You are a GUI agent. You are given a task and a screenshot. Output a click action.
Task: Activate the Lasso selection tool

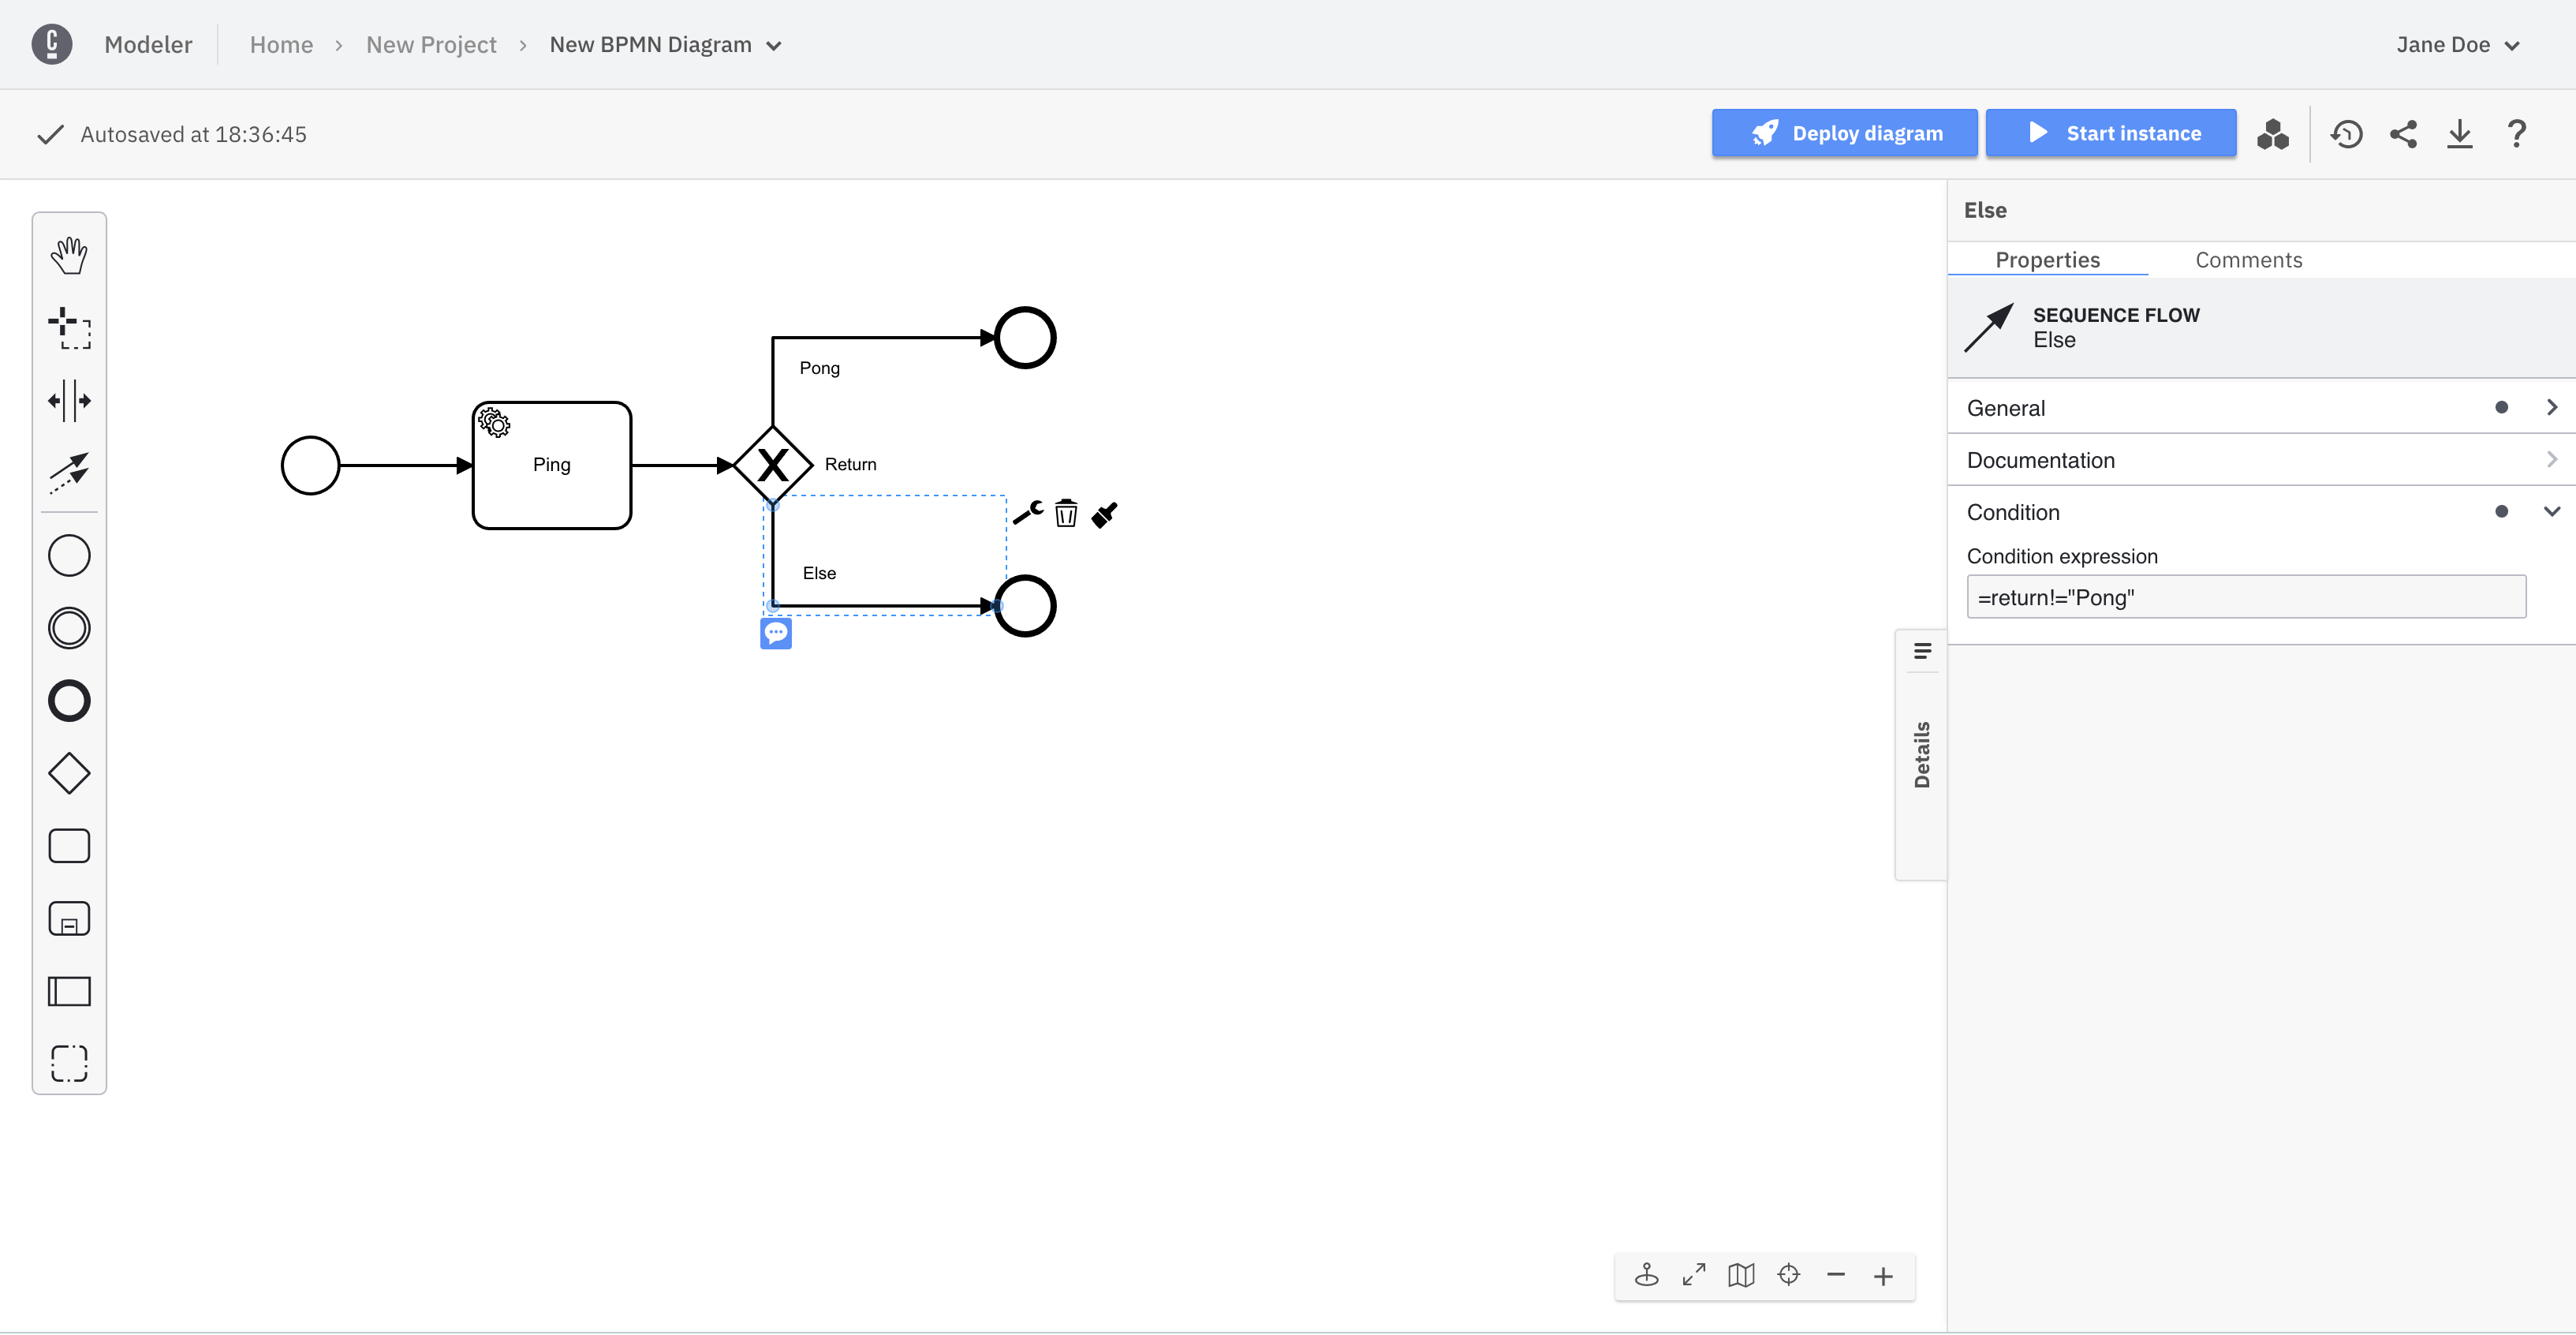69,328
